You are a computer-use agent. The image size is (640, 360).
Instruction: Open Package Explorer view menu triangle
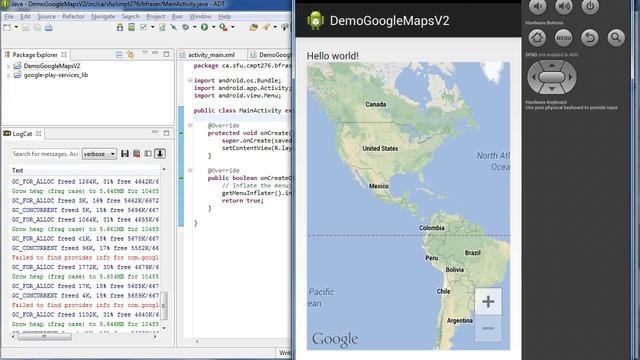tap(144, 53)
